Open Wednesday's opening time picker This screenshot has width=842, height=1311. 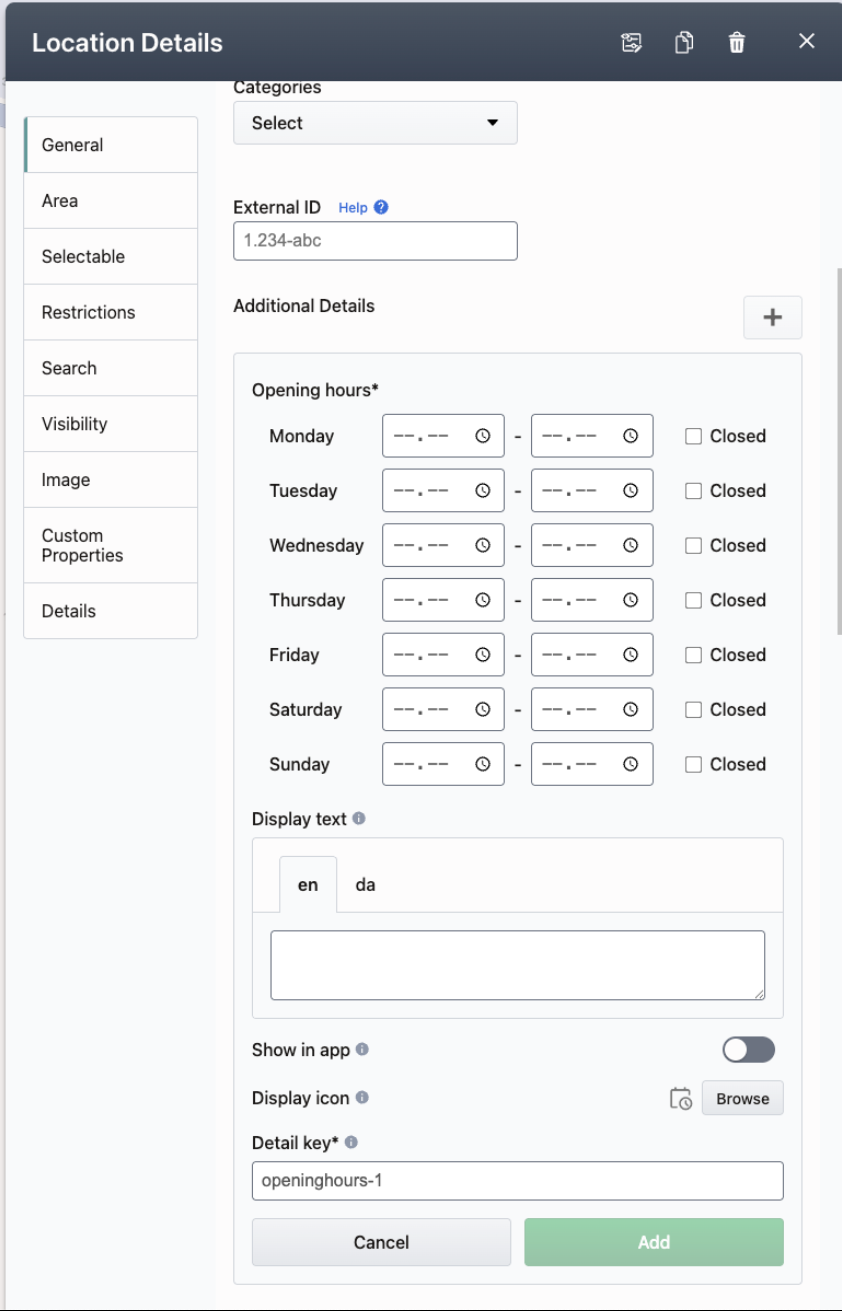(483, 545)
